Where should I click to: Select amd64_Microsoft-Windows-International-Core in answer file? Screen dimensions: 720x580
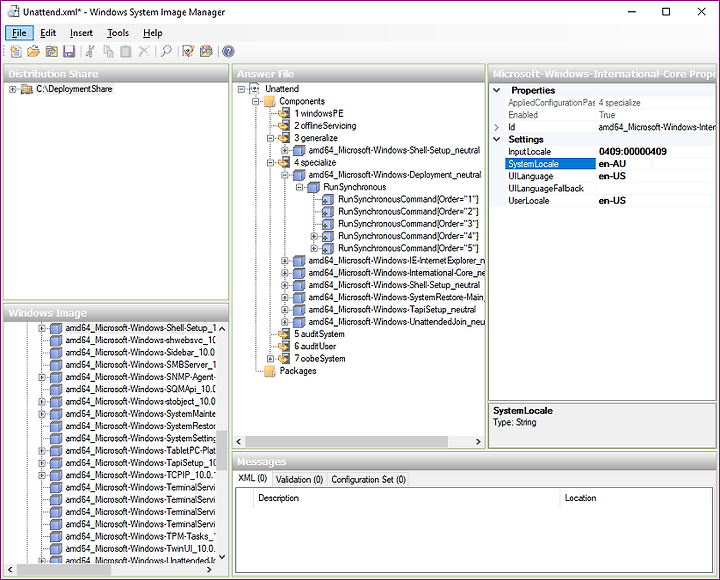pyautogui.click(x=396, y=273)
